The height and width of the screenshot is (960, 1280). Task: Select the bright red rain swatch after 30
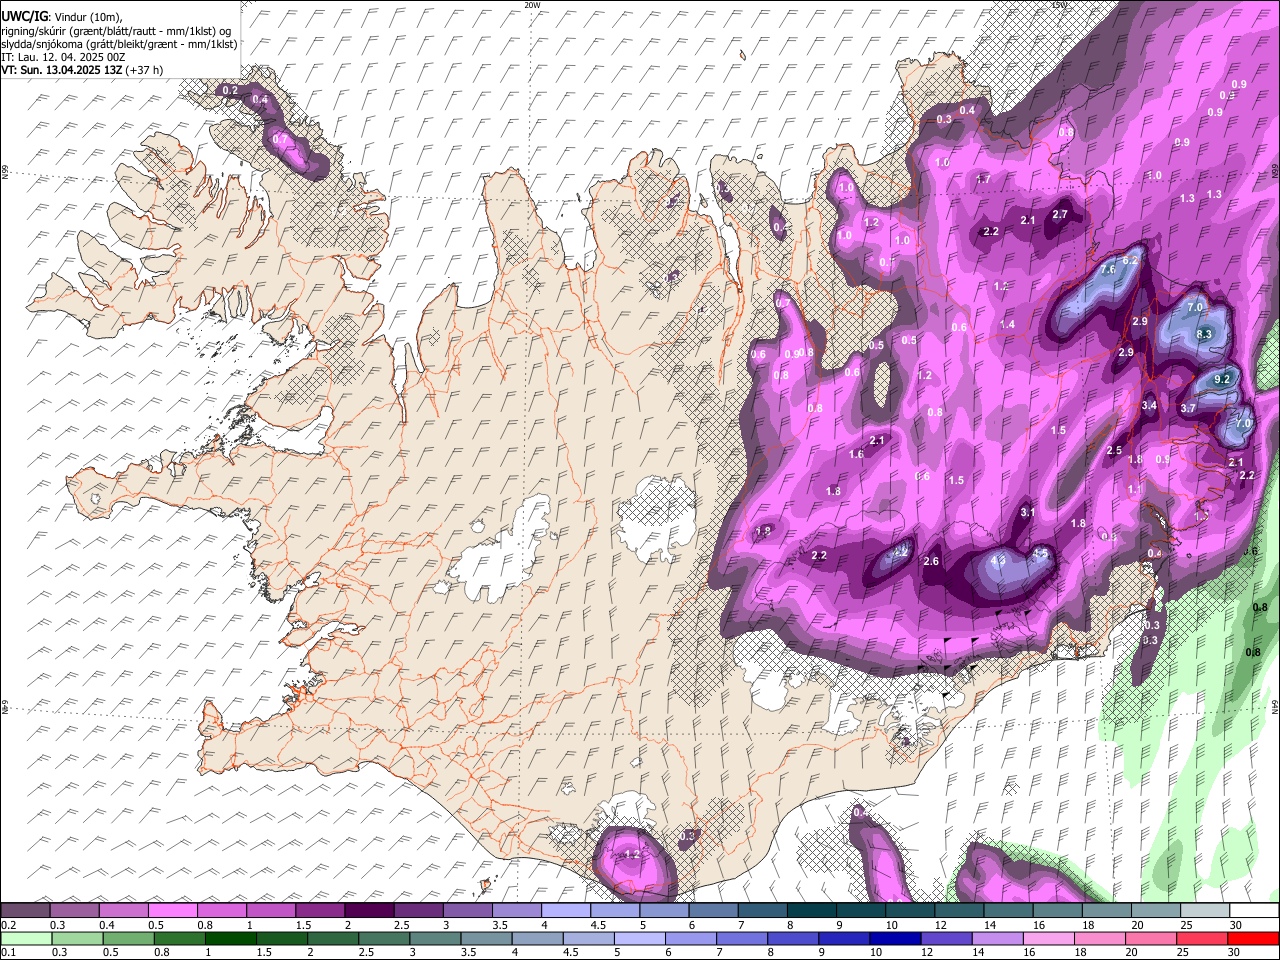pos(1251,939)
